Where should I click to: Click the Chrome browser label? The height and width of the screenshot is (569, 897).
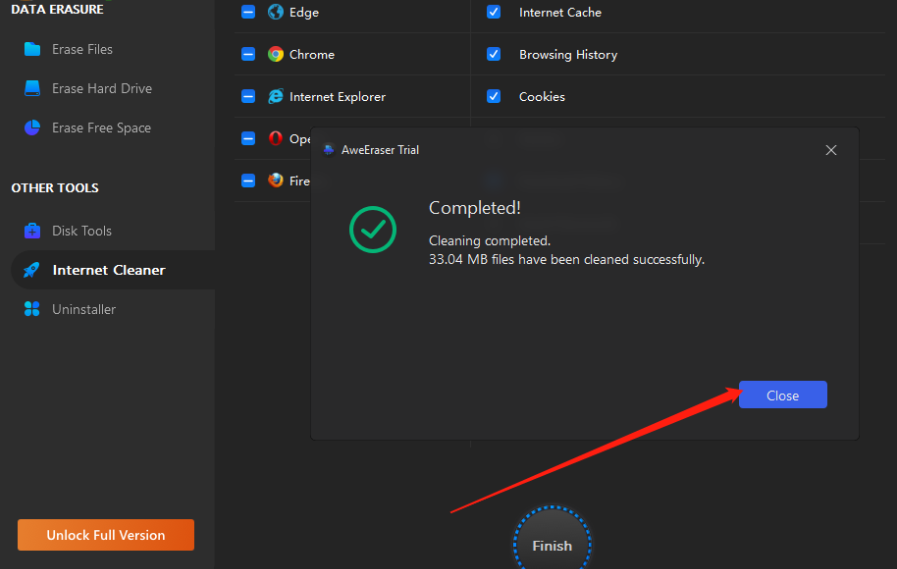312,54
